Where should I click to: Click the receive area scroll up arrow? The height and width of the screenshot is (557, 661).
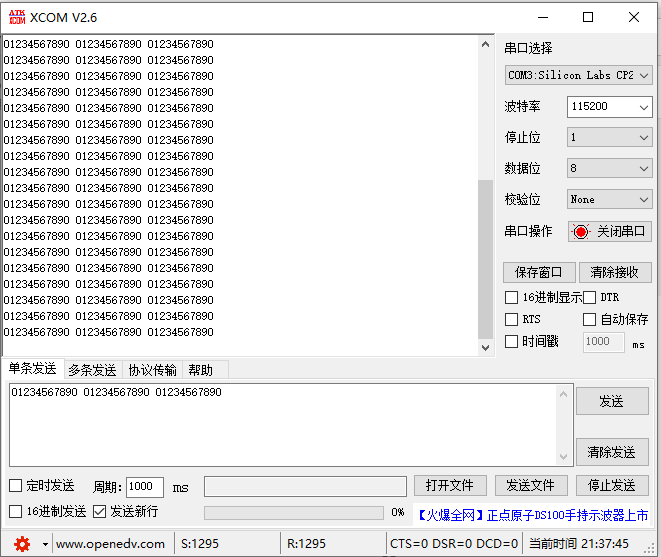(x=486, y=44)
